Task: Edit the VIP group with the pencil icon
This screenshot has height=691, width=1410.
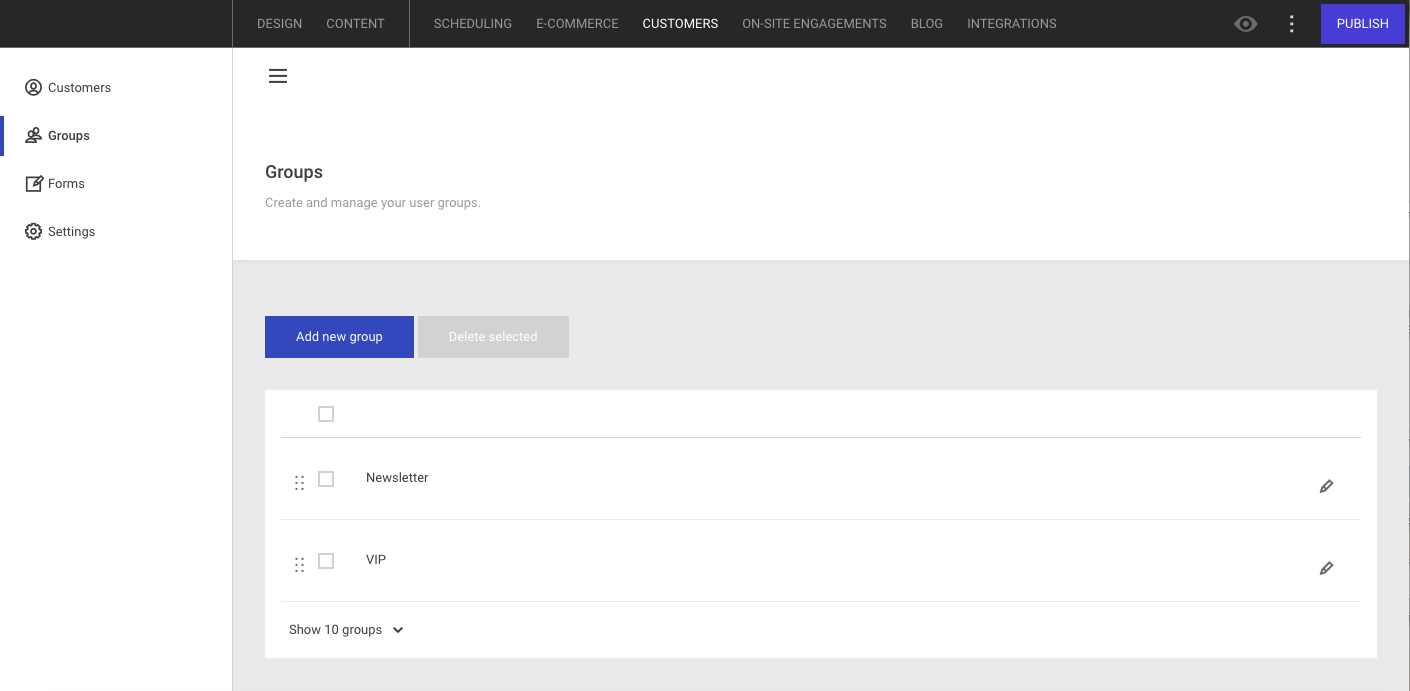Action: [1326, 568]
